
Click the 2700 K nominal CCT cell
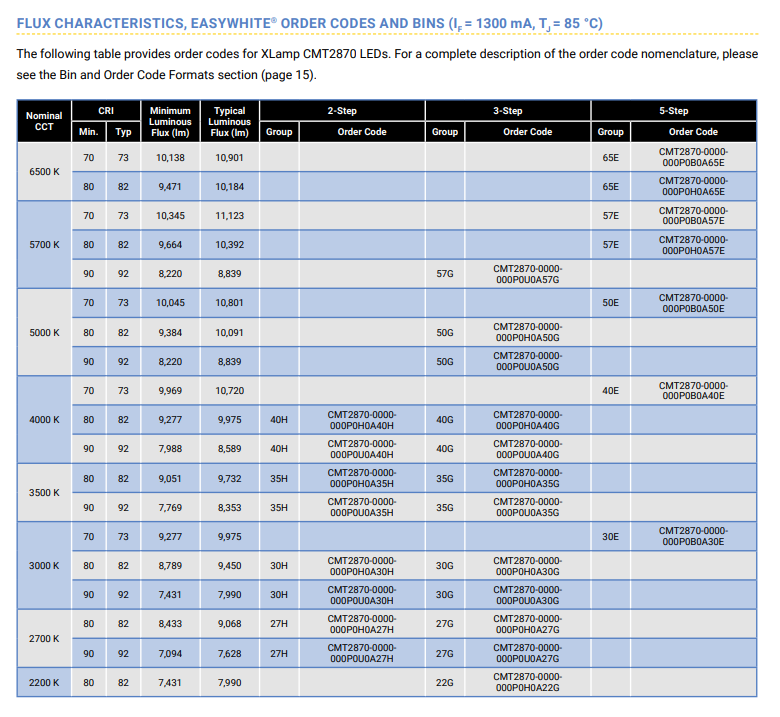44,638
